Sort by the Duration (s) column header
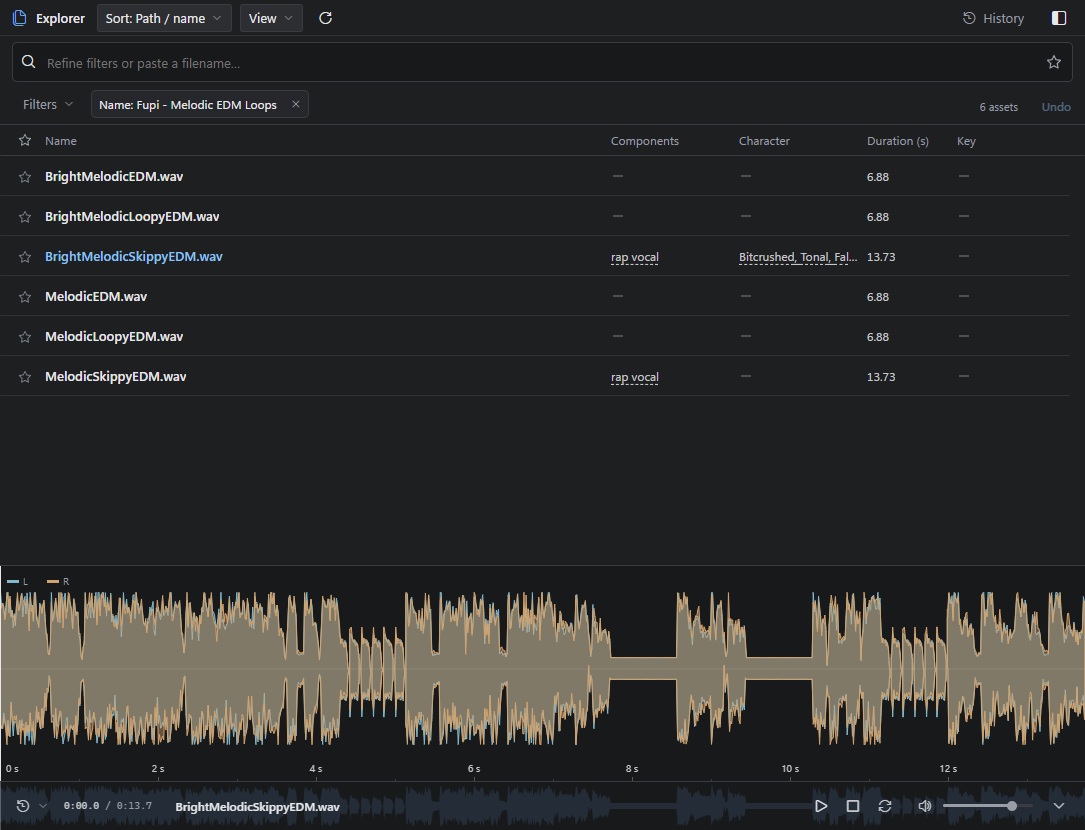 pyautogui.click(x=897, y=141)
